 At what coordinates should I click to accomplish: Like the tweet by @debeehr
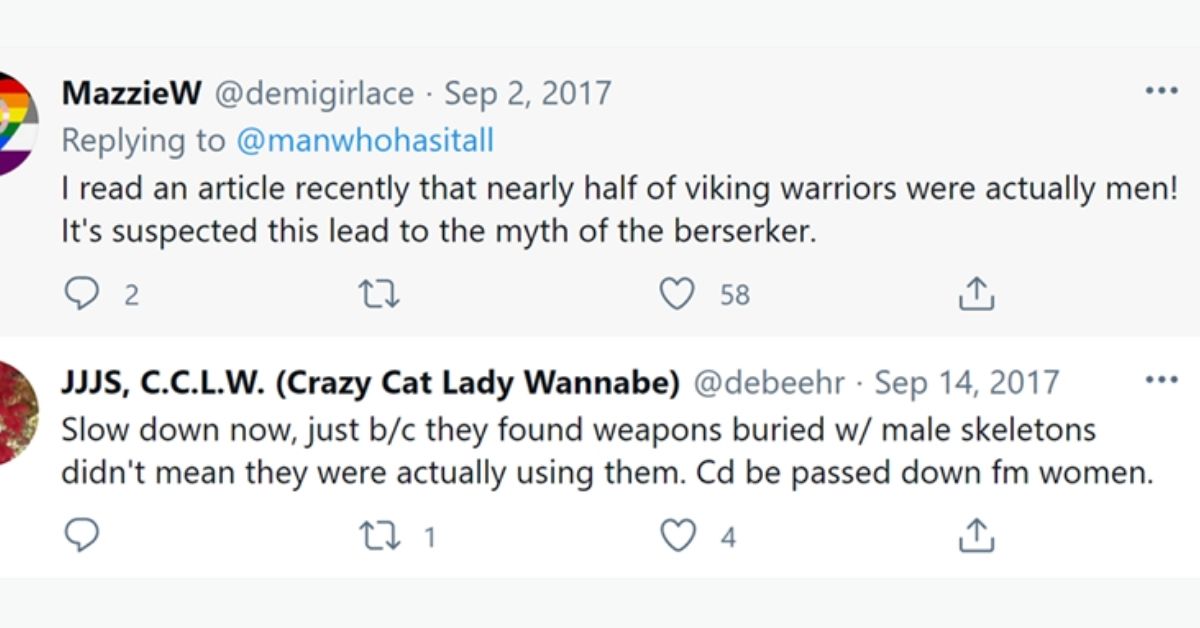pyautogui.click(x=678, y=537)
